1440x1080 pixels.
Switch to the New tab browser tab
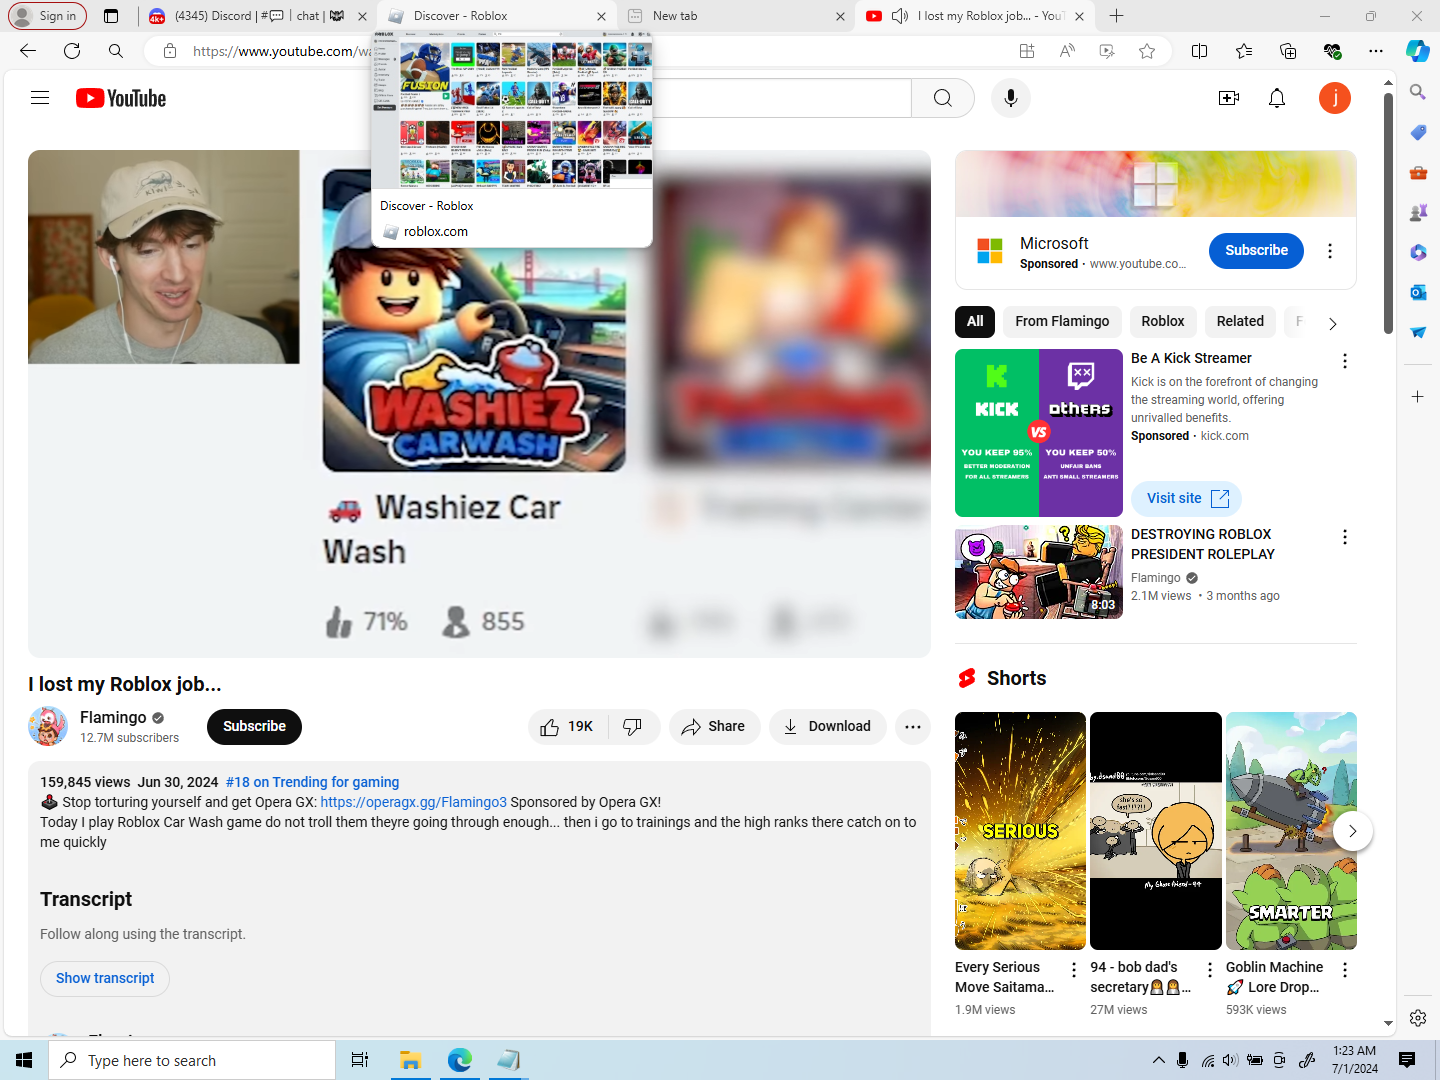tap(736, 16)
